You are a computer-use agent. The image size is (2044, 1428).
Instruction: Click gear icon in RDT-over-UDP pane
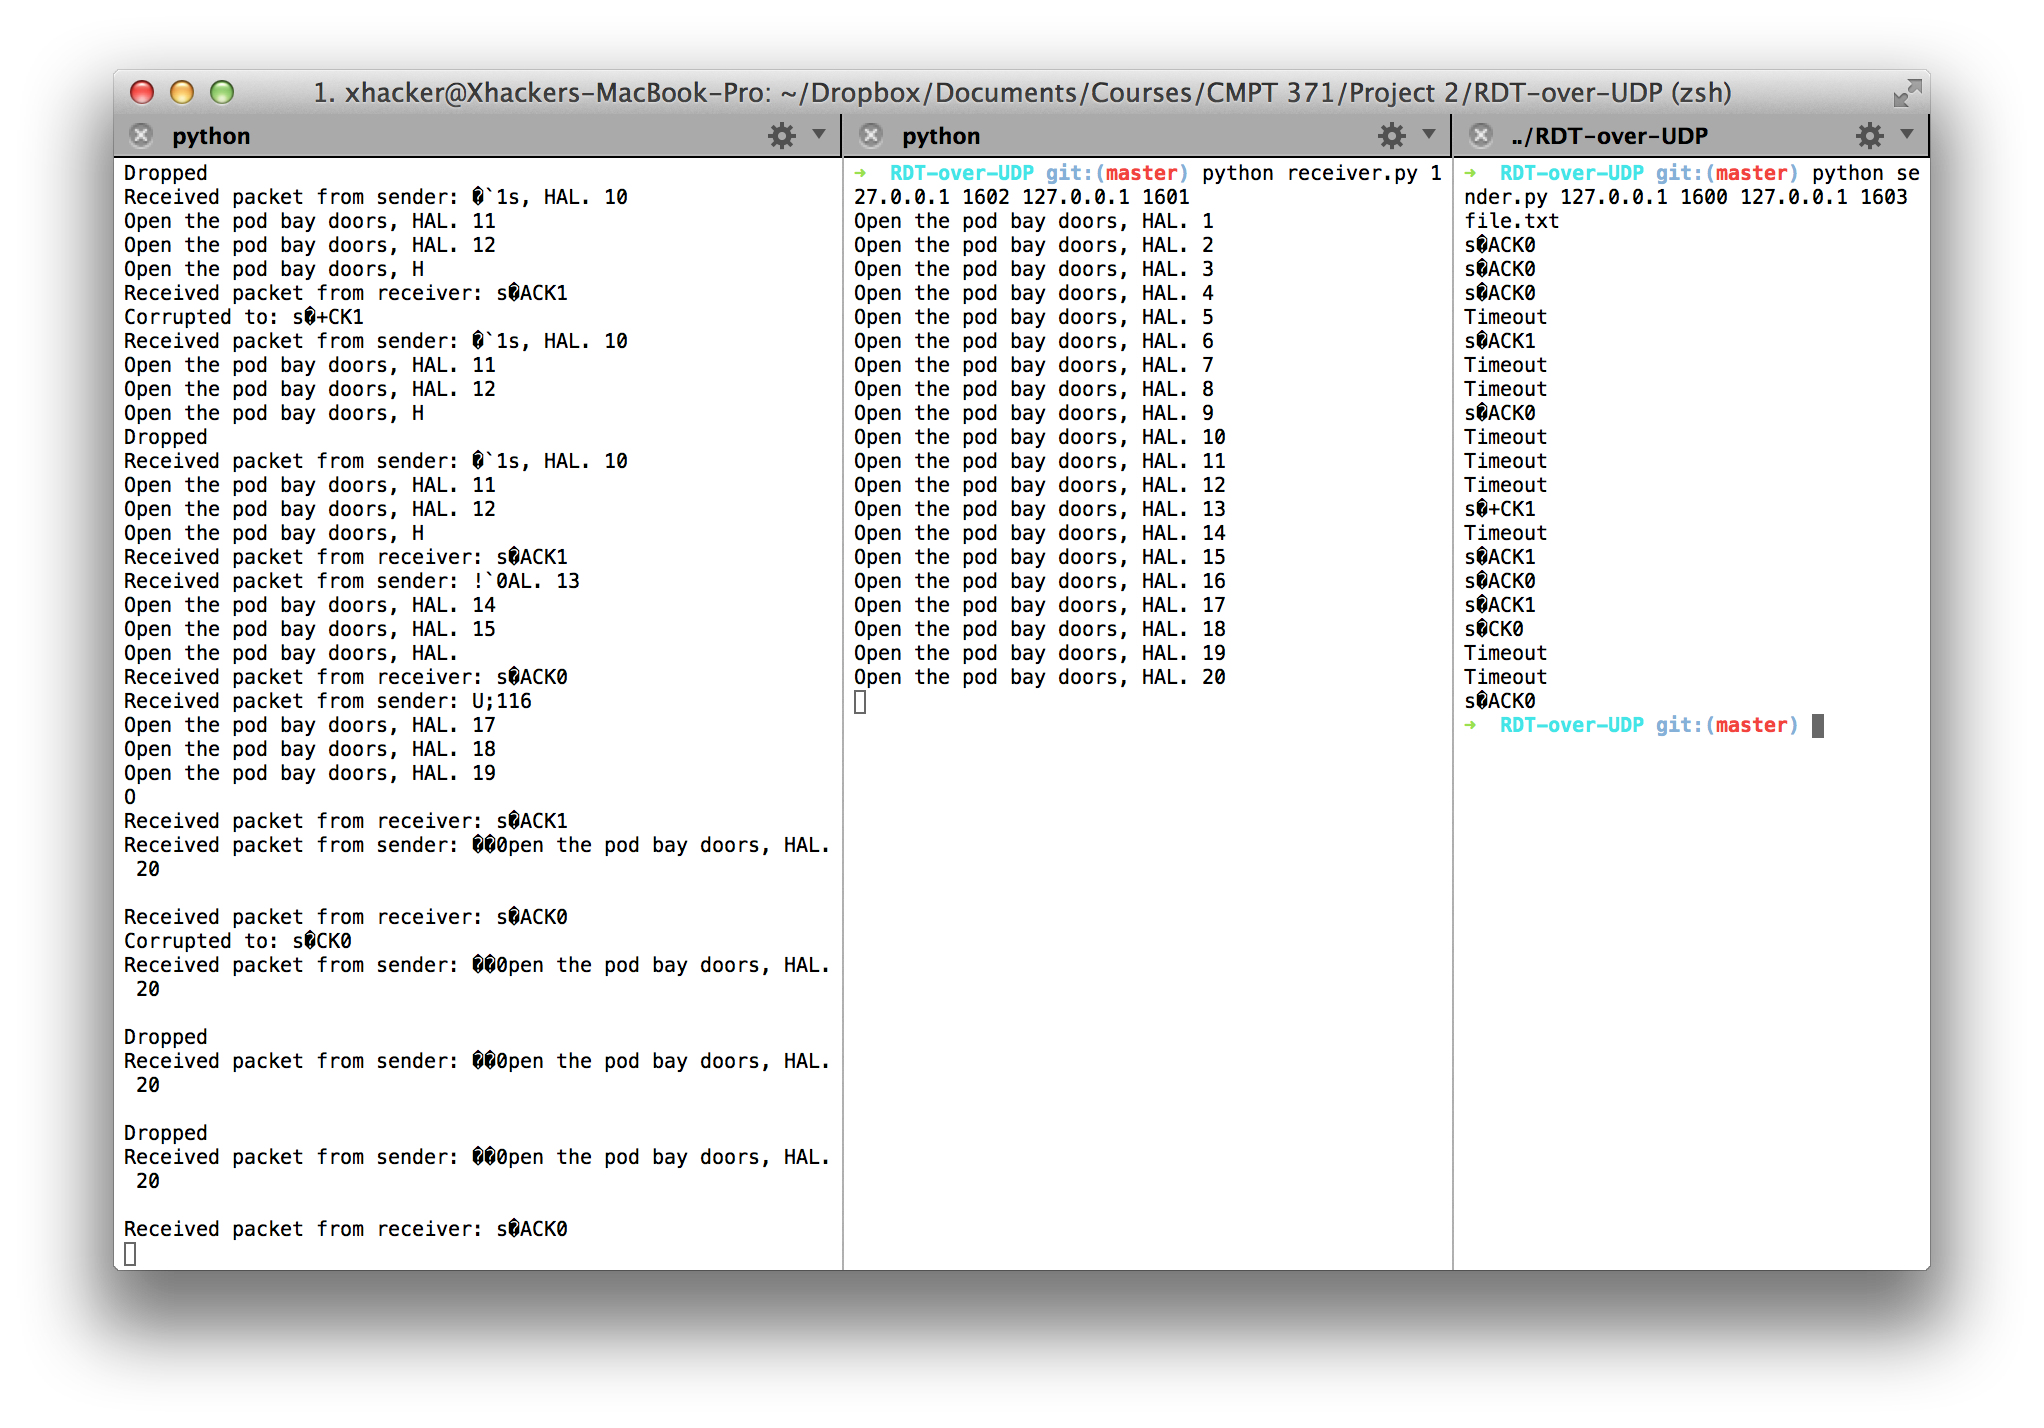point(1869,135)
